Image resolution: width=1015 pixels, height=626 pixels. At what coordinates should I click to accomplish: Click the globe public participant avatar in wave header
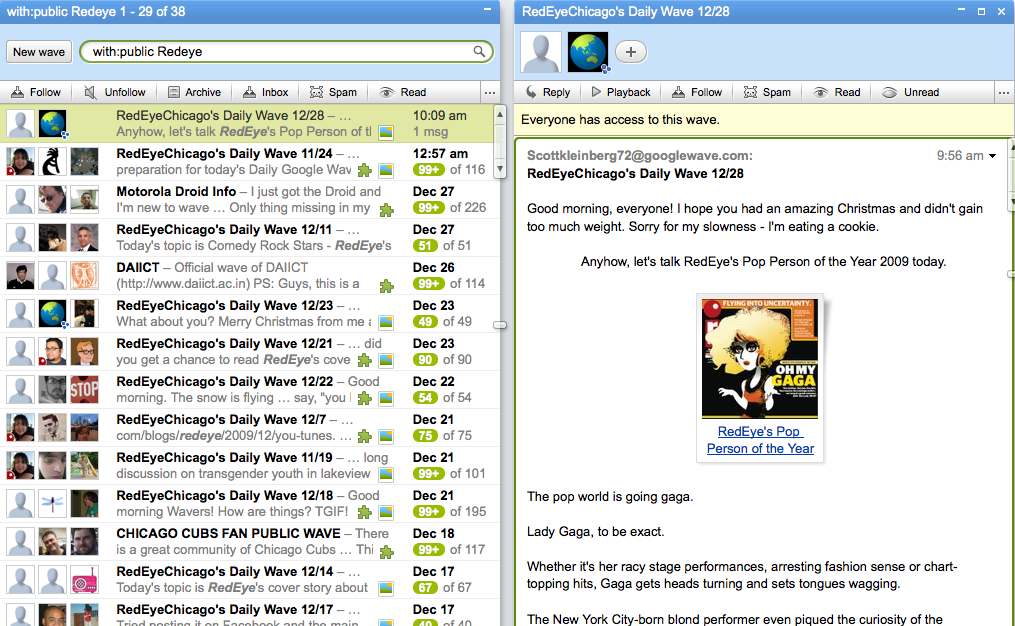[588, 52]
